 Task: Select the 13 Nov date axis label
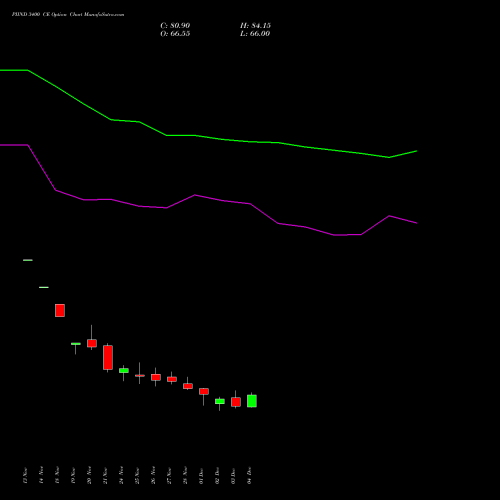26,476
